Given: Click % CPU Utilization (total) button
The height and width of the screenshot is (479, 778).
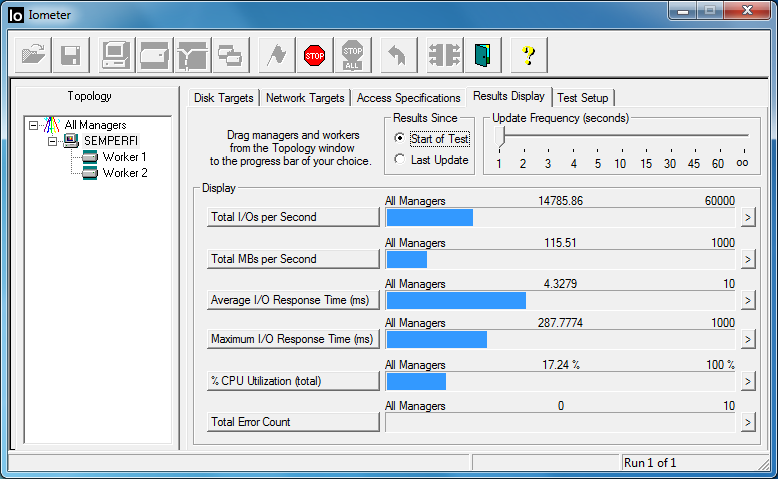Looking at the screenshot, I should tap(293, 381).
